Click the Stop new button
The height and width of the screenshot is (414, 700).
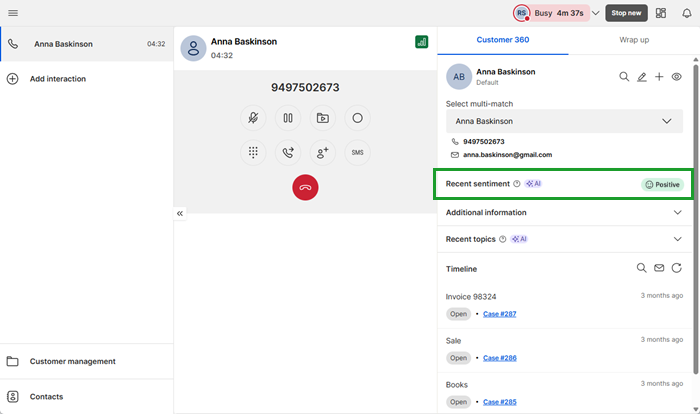click(625, 13)
